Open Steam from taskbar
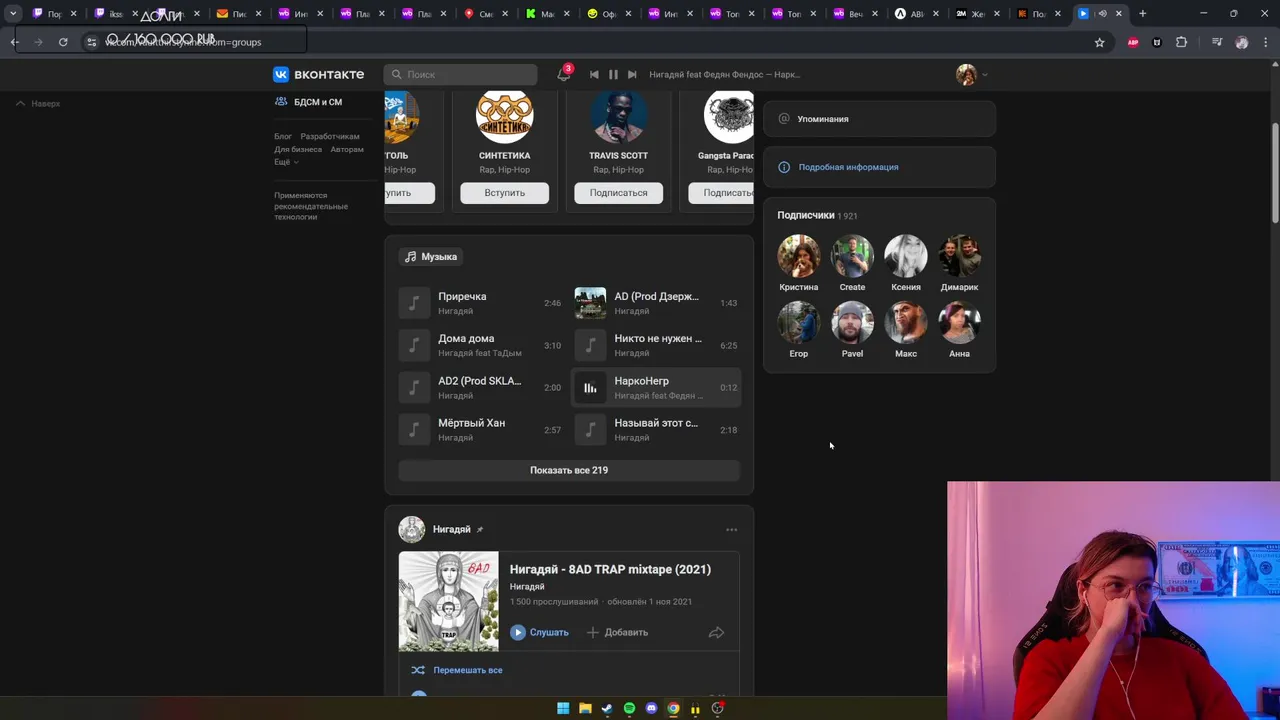Screen dimensions: 1280x720 coord(607,708)
